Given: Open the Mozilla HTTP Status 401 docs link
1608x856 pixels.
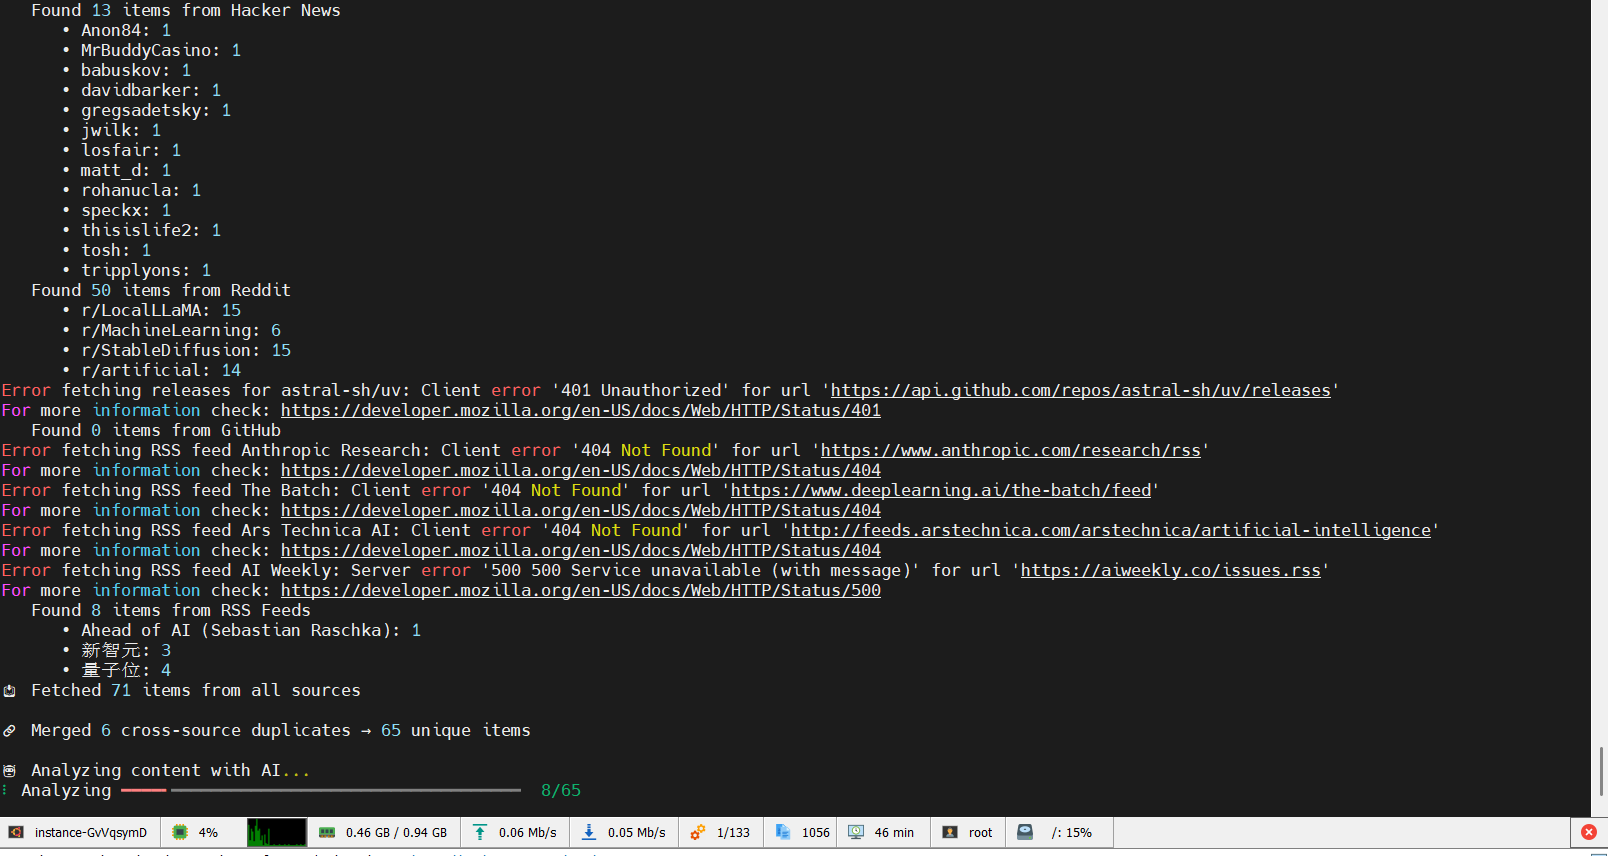Looking at the screenshot, I should (x=581, y=410).
